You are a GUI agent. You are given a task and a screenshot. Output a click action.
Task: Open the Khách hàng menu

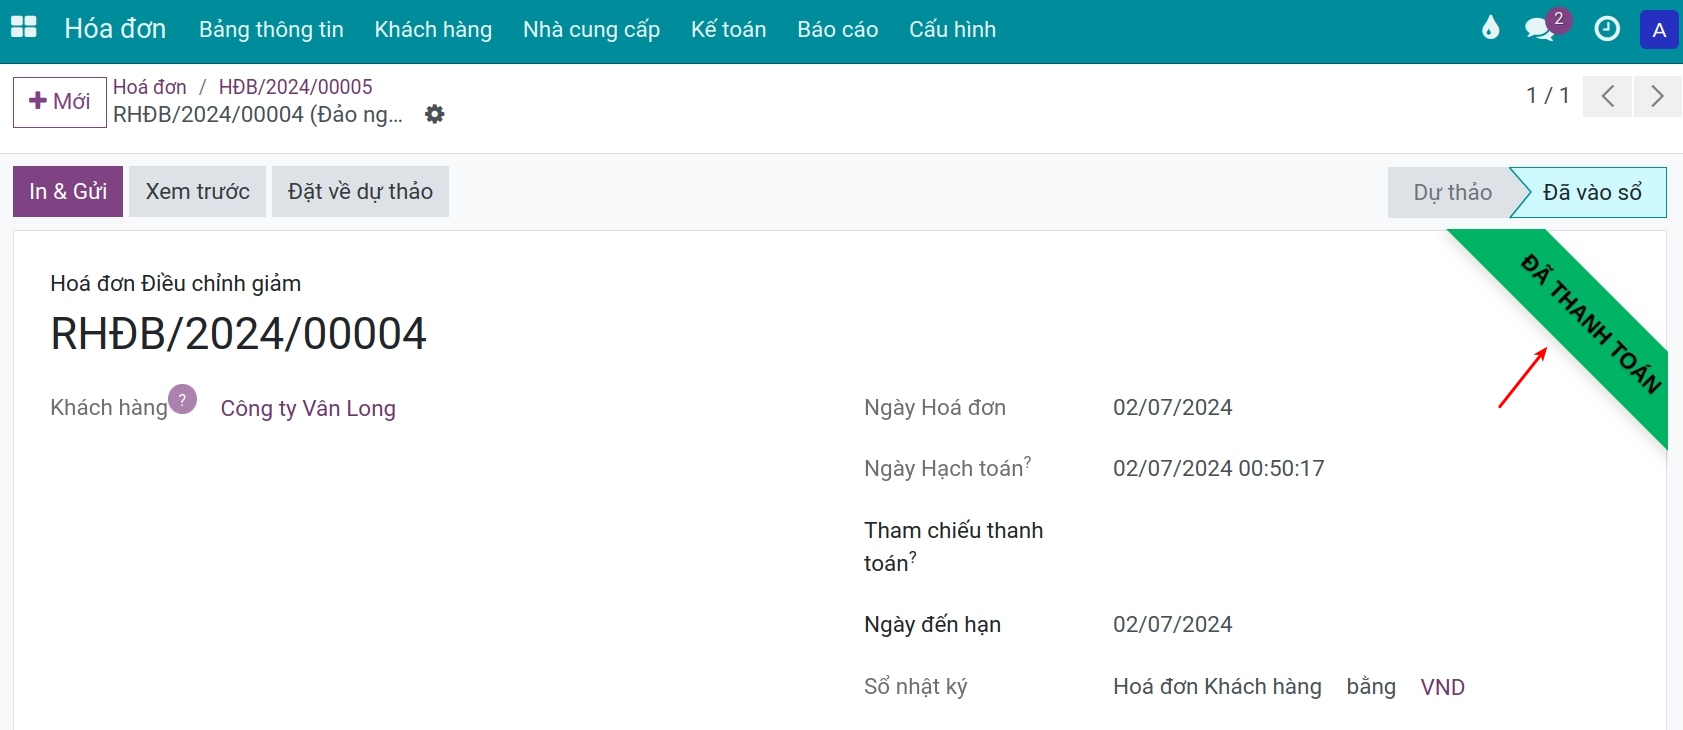point(433,30)
